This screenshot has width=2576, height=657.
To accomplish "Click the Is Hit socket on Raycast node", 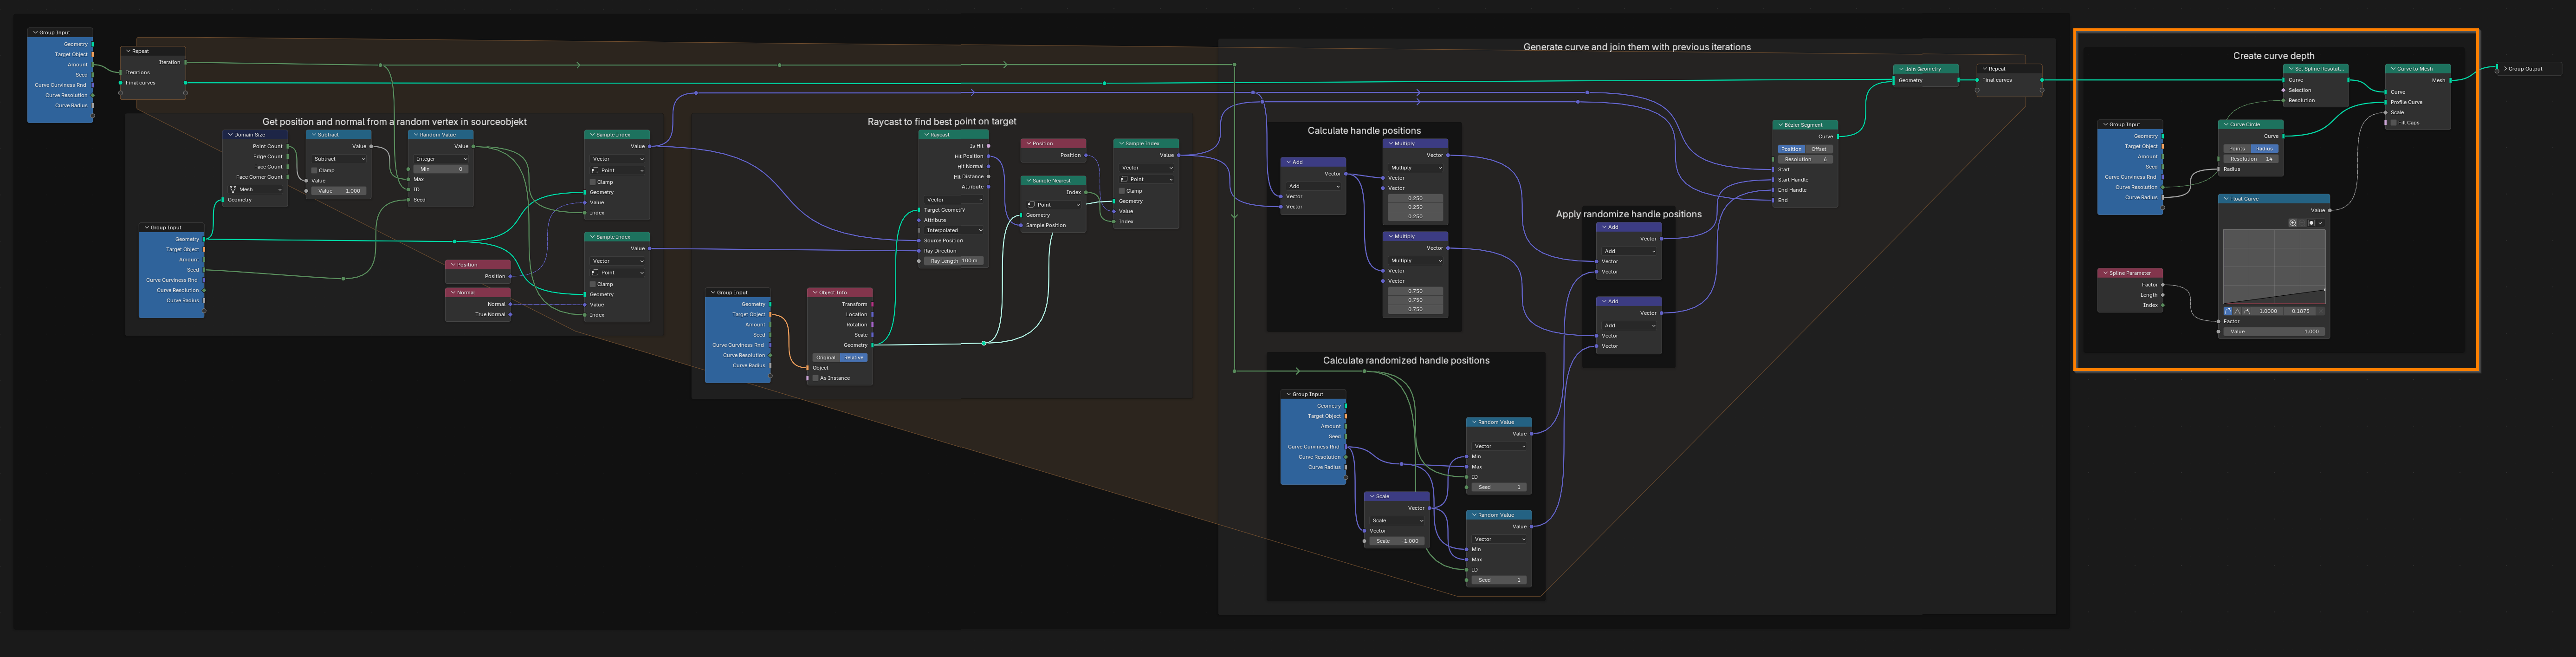I will point(989,146).
